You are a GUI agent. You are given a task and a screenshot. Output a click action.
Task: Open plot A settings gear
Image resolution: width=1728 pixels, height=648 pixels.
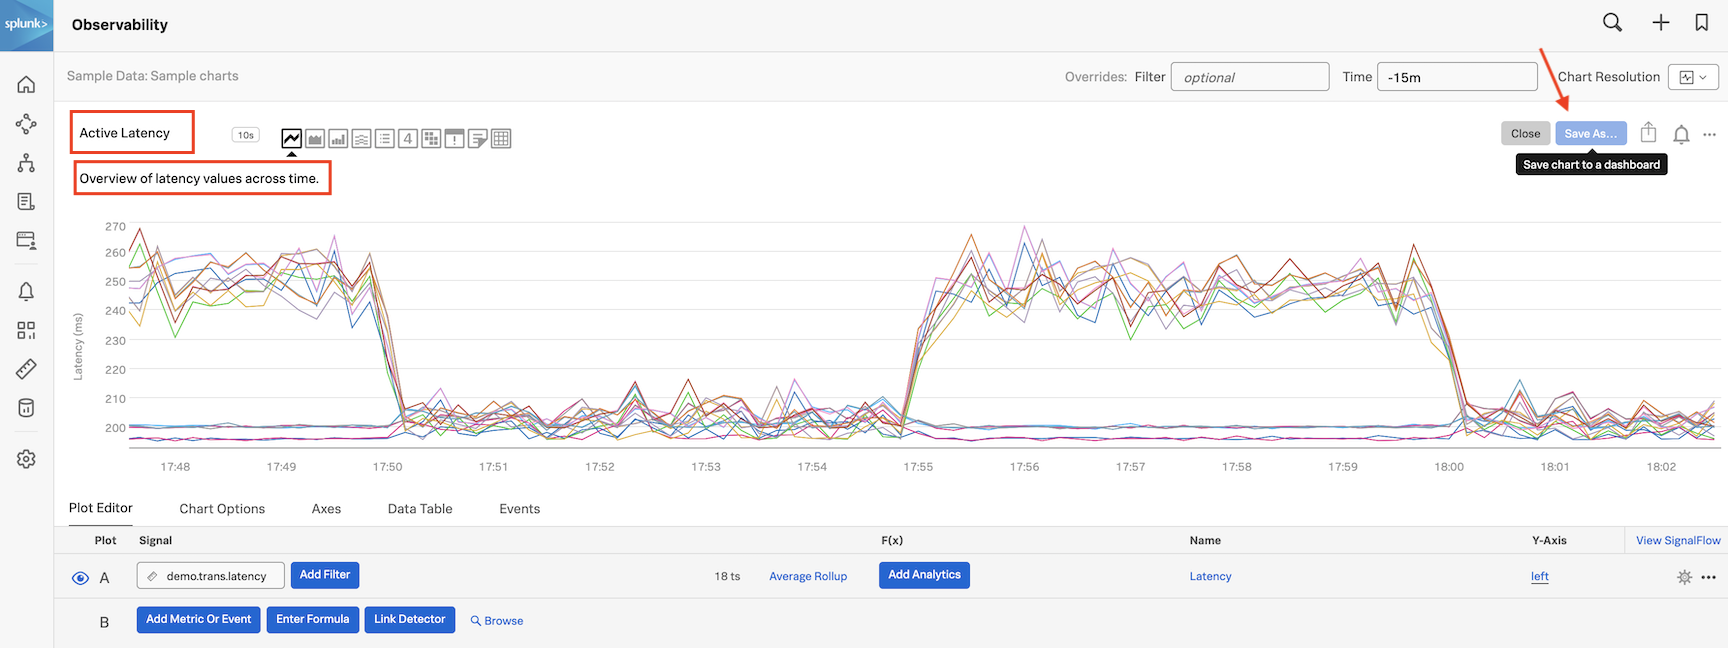pyautogui.click(x=1684, y=577)
